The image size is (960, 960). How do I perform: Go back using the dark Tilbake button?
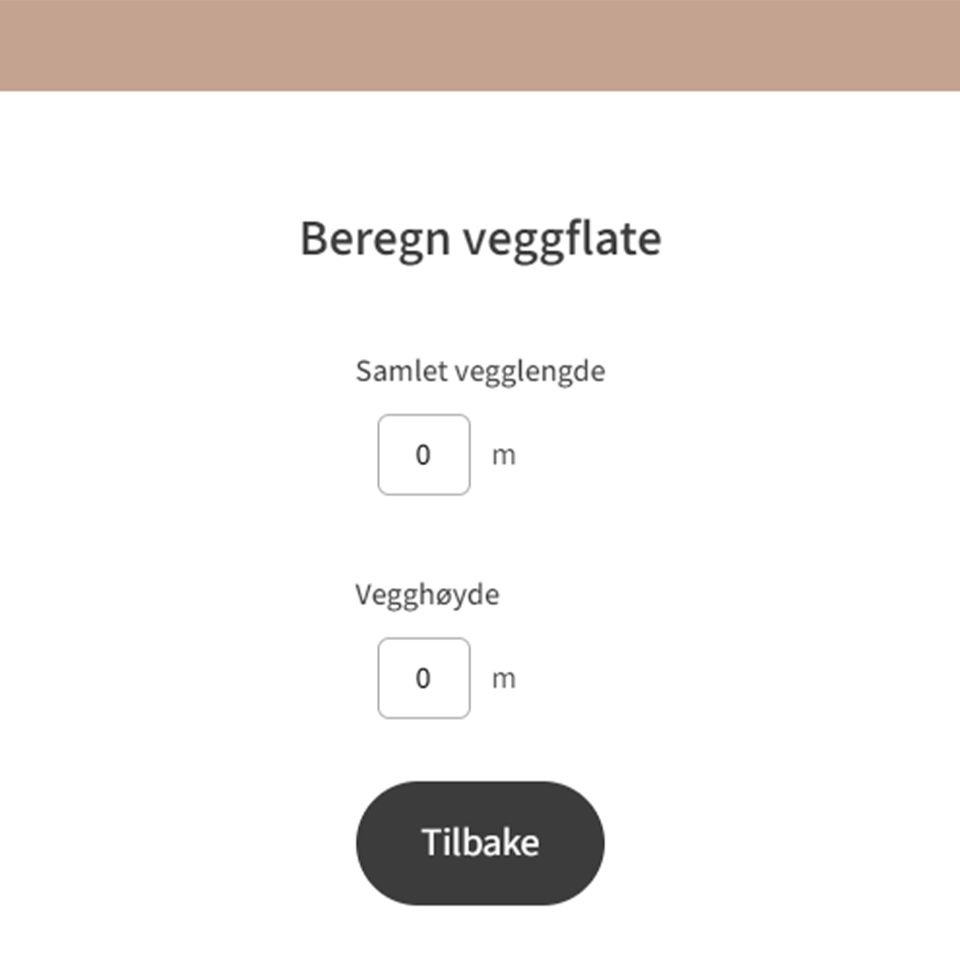480,842
